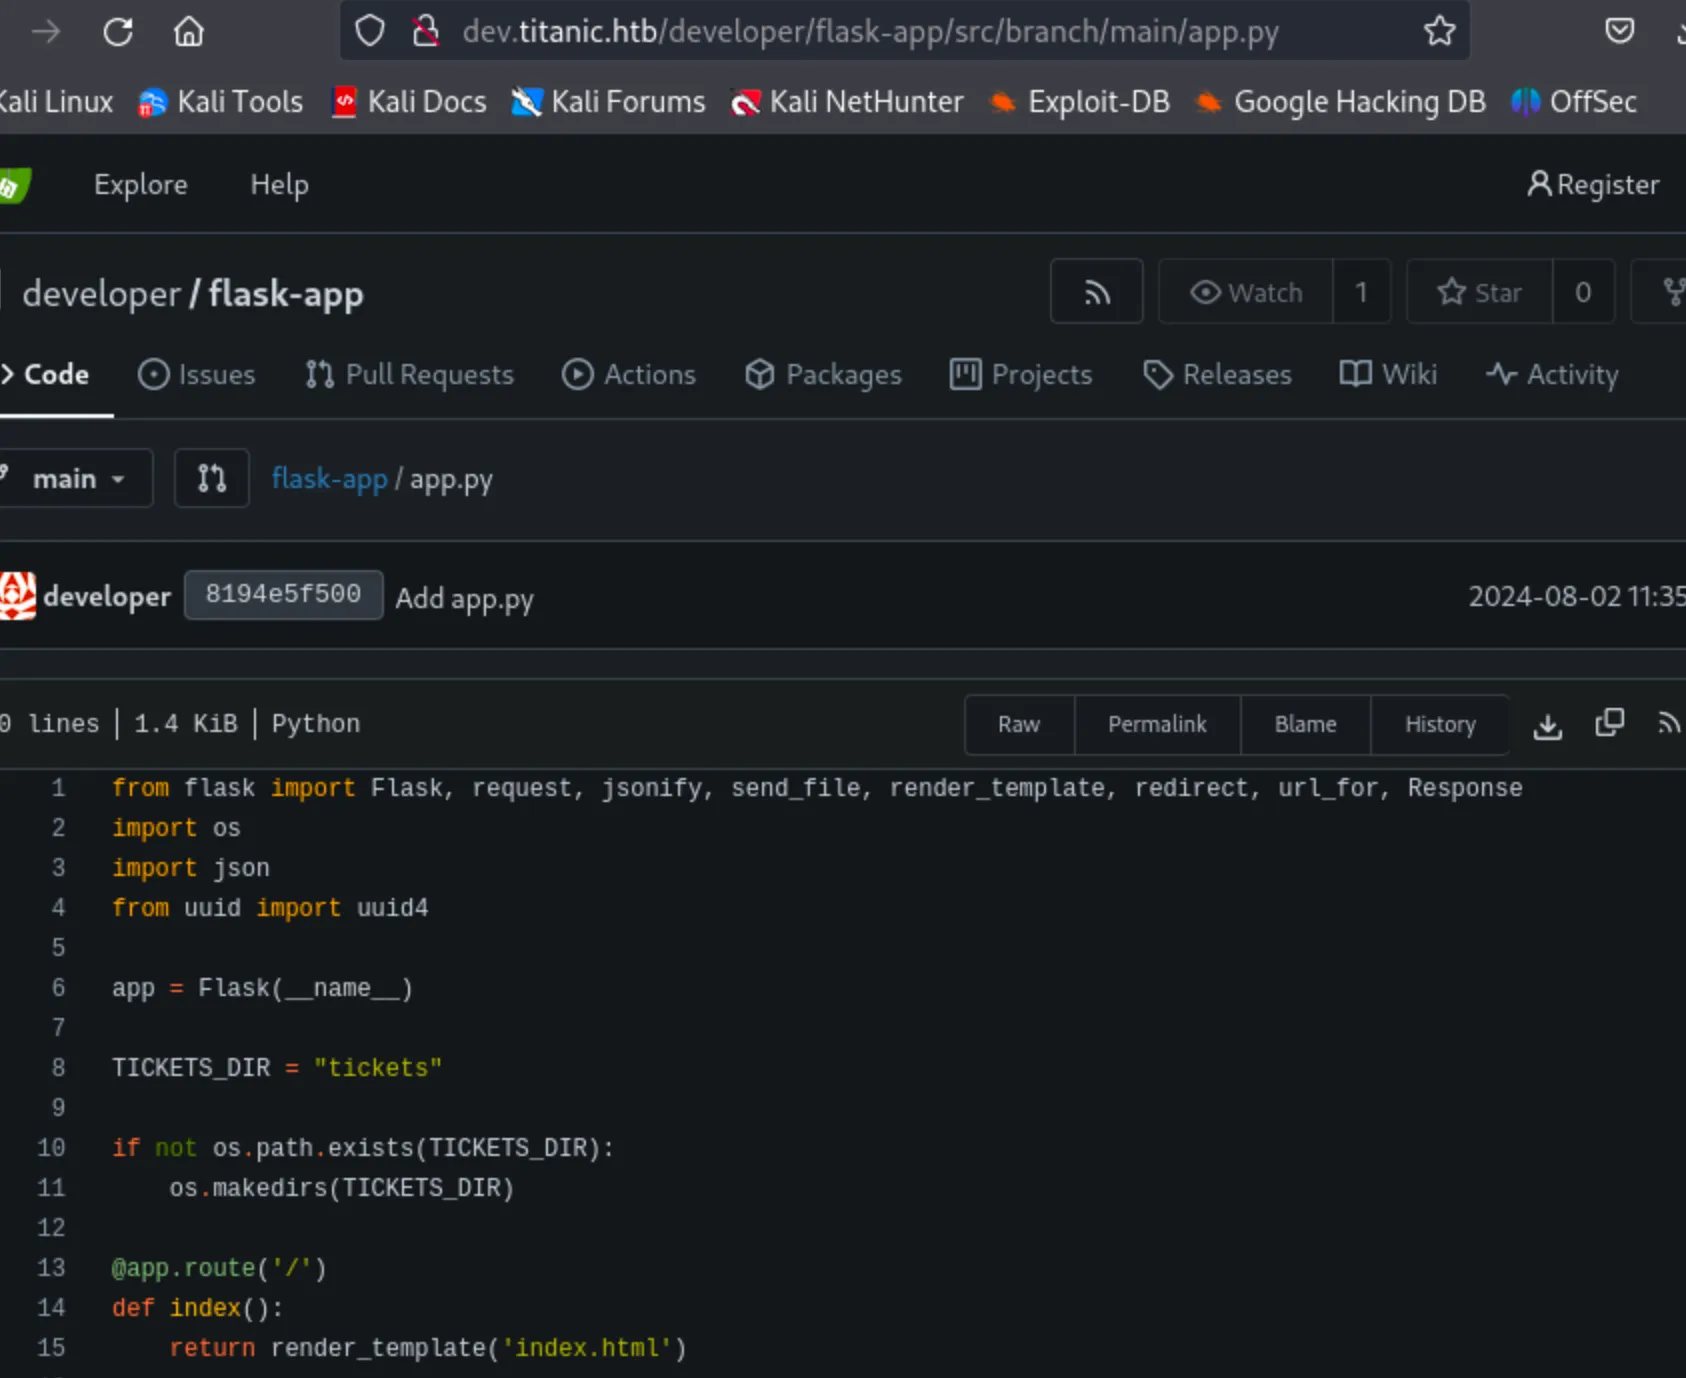Switch to the Activity tab
This screenshot has width=1686, height=1378.
tap(1552, 375)
